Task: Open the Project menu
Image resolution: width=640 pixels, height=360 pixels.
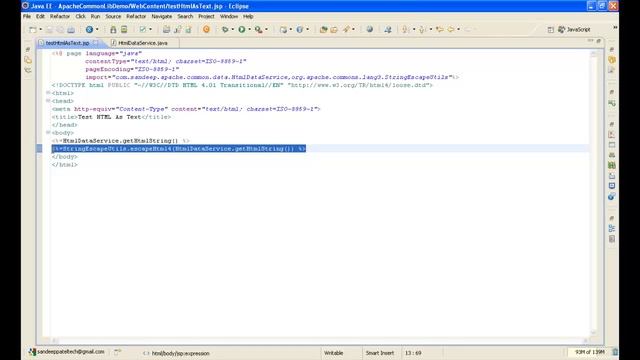Action: click(206, 16)
